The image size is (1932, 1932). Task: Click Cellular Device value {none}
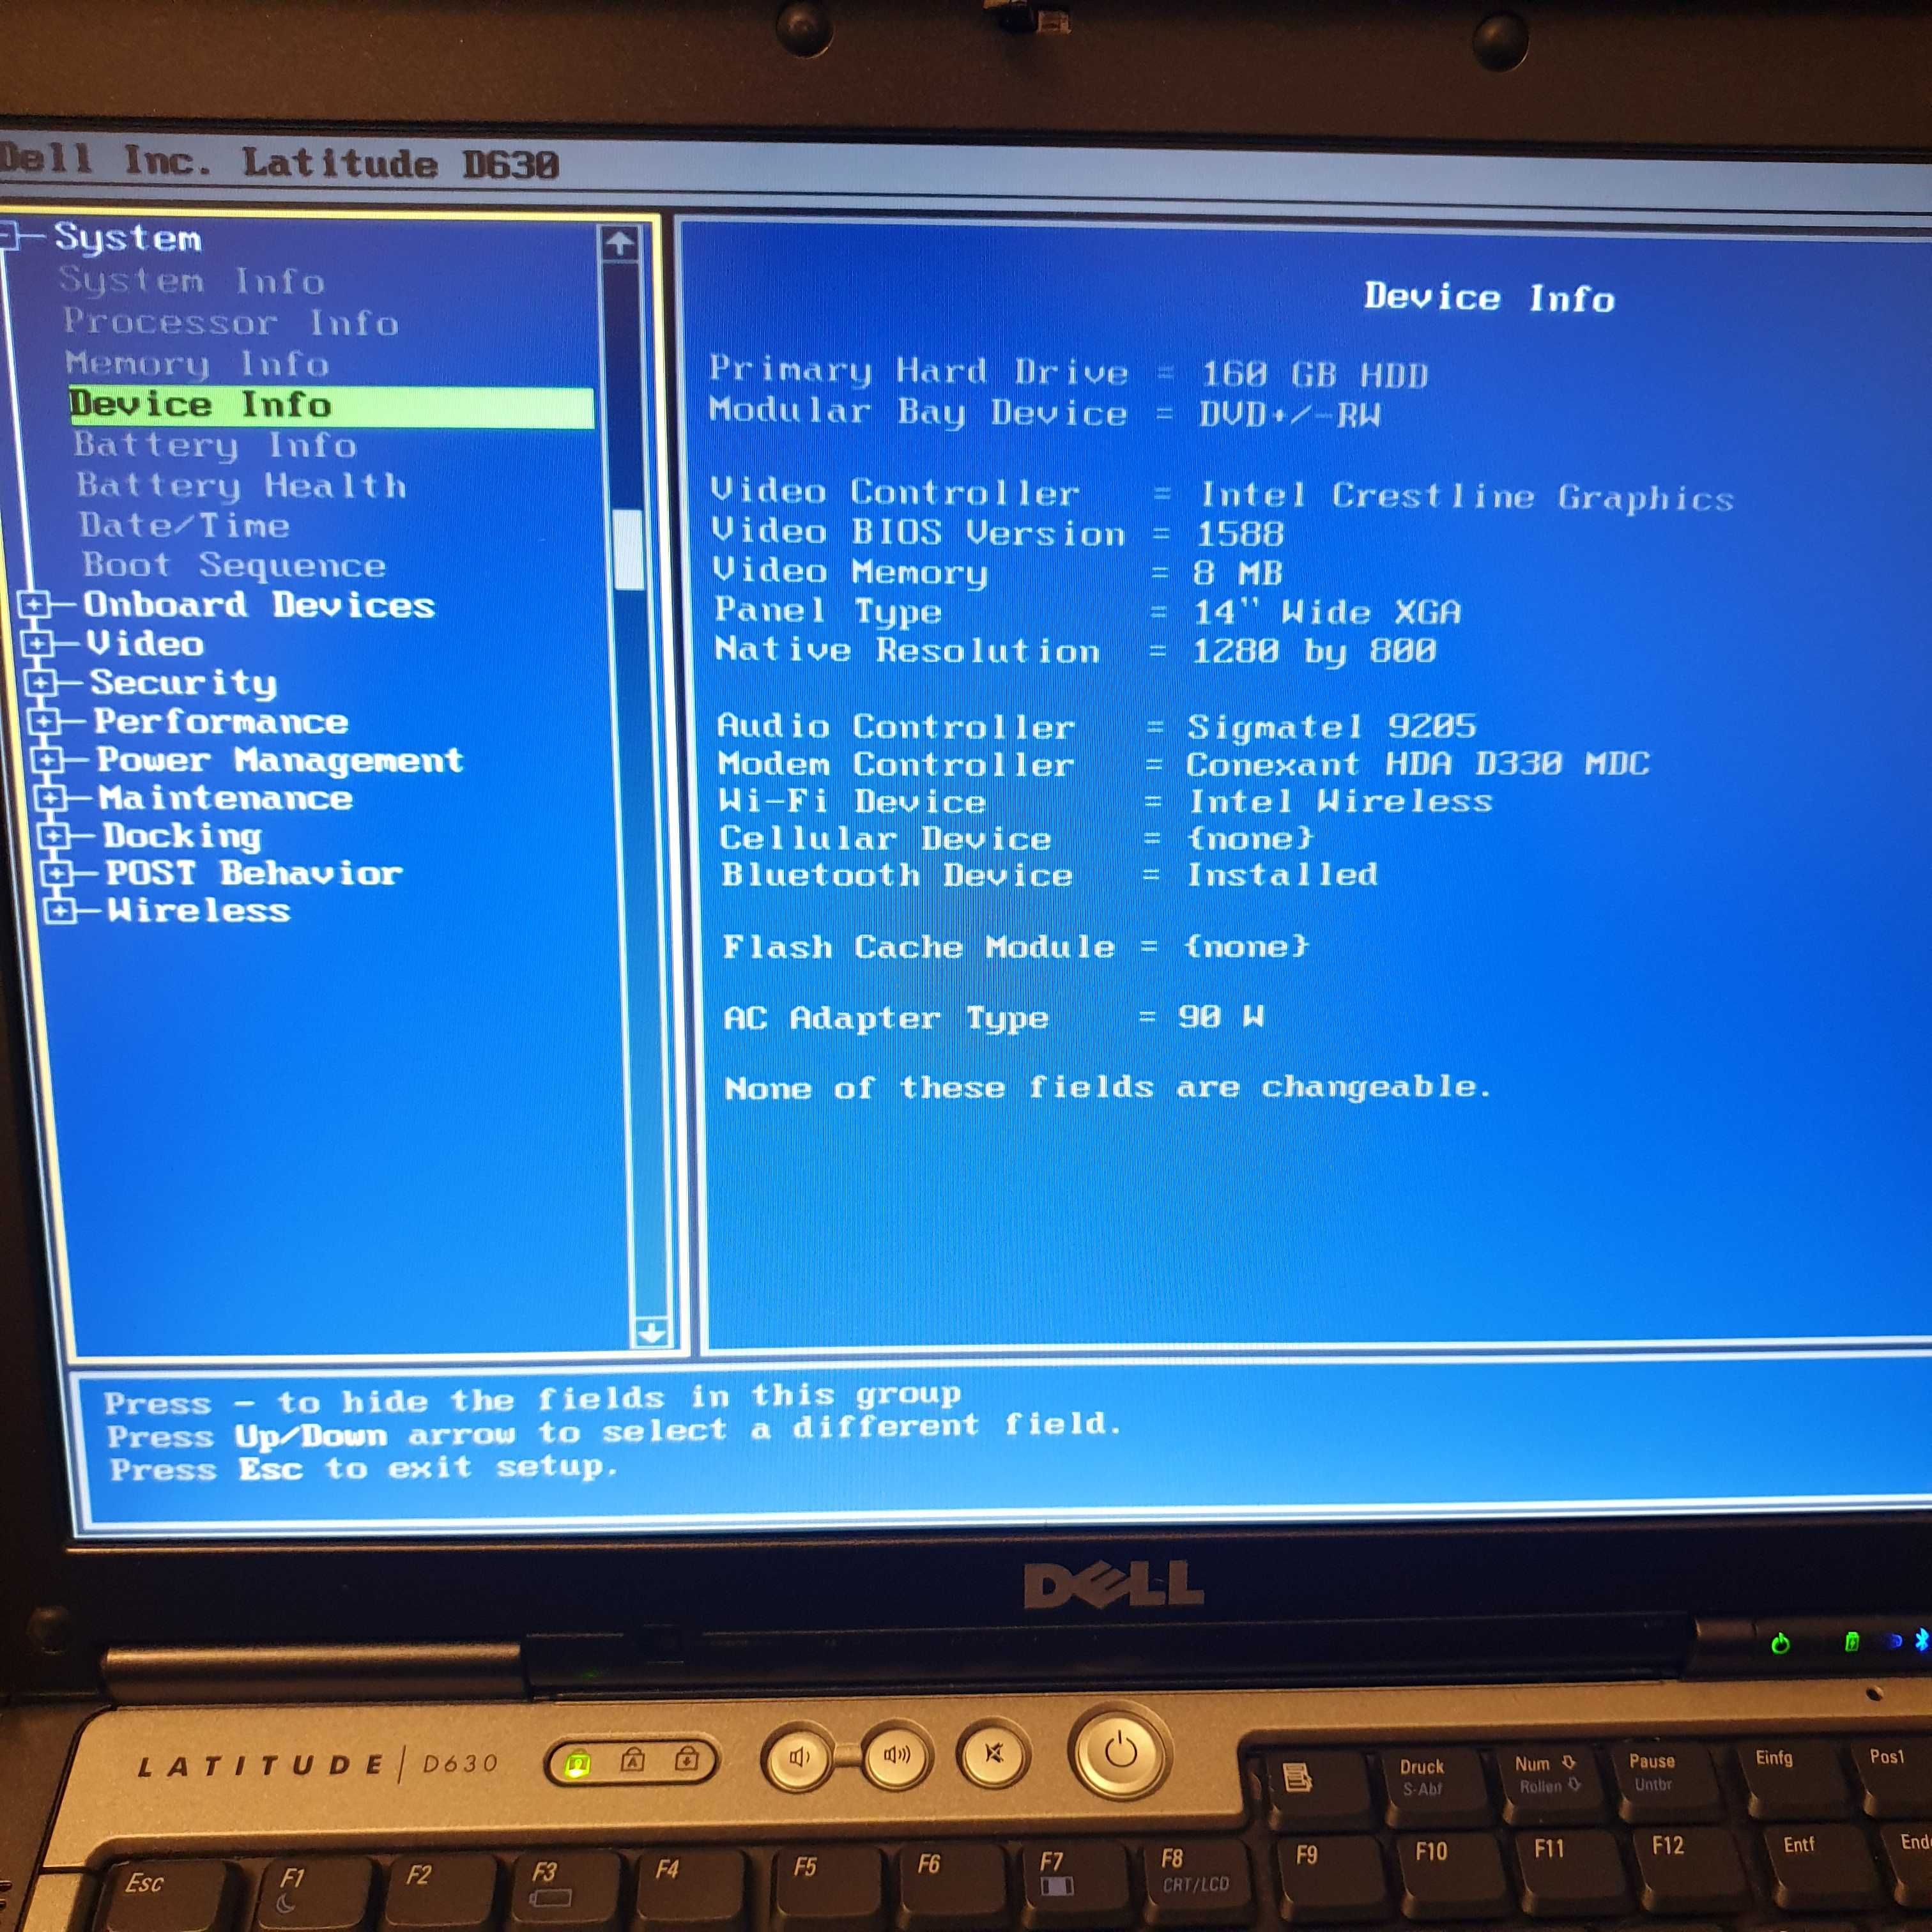(1250, 838)
